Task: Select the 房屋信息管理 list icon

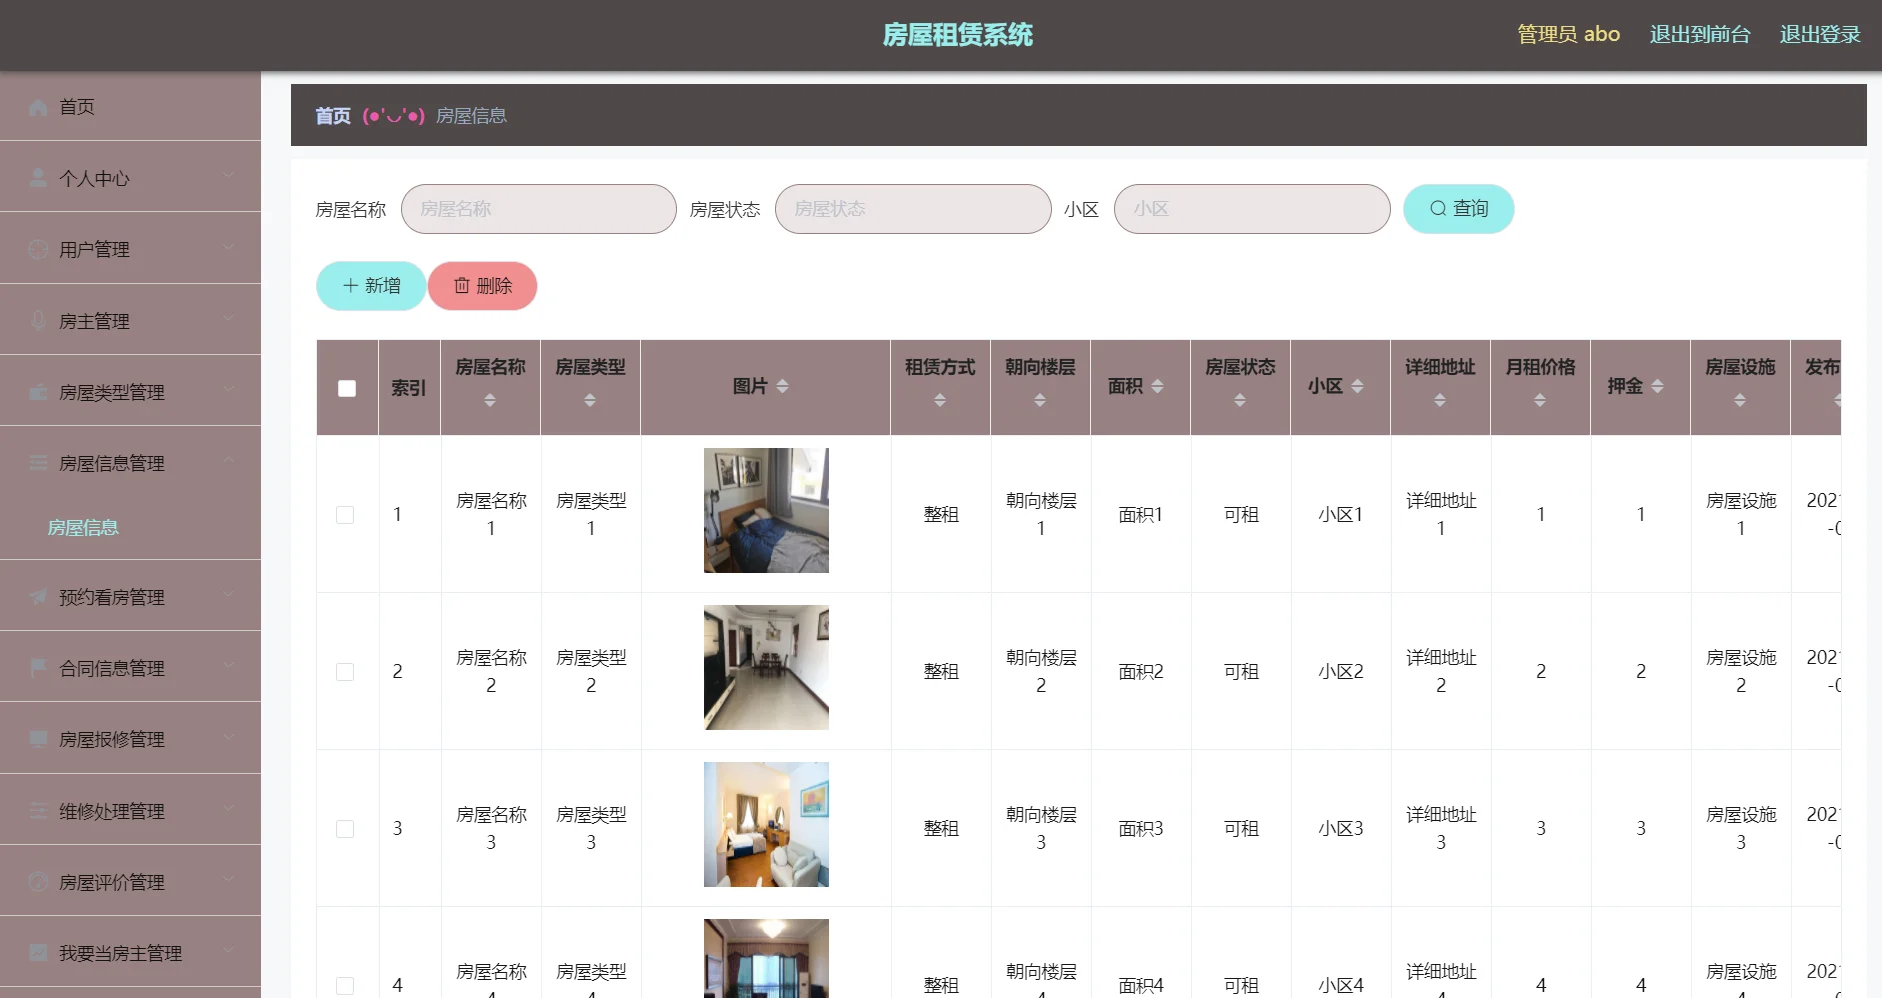Action: pos(37,463)
